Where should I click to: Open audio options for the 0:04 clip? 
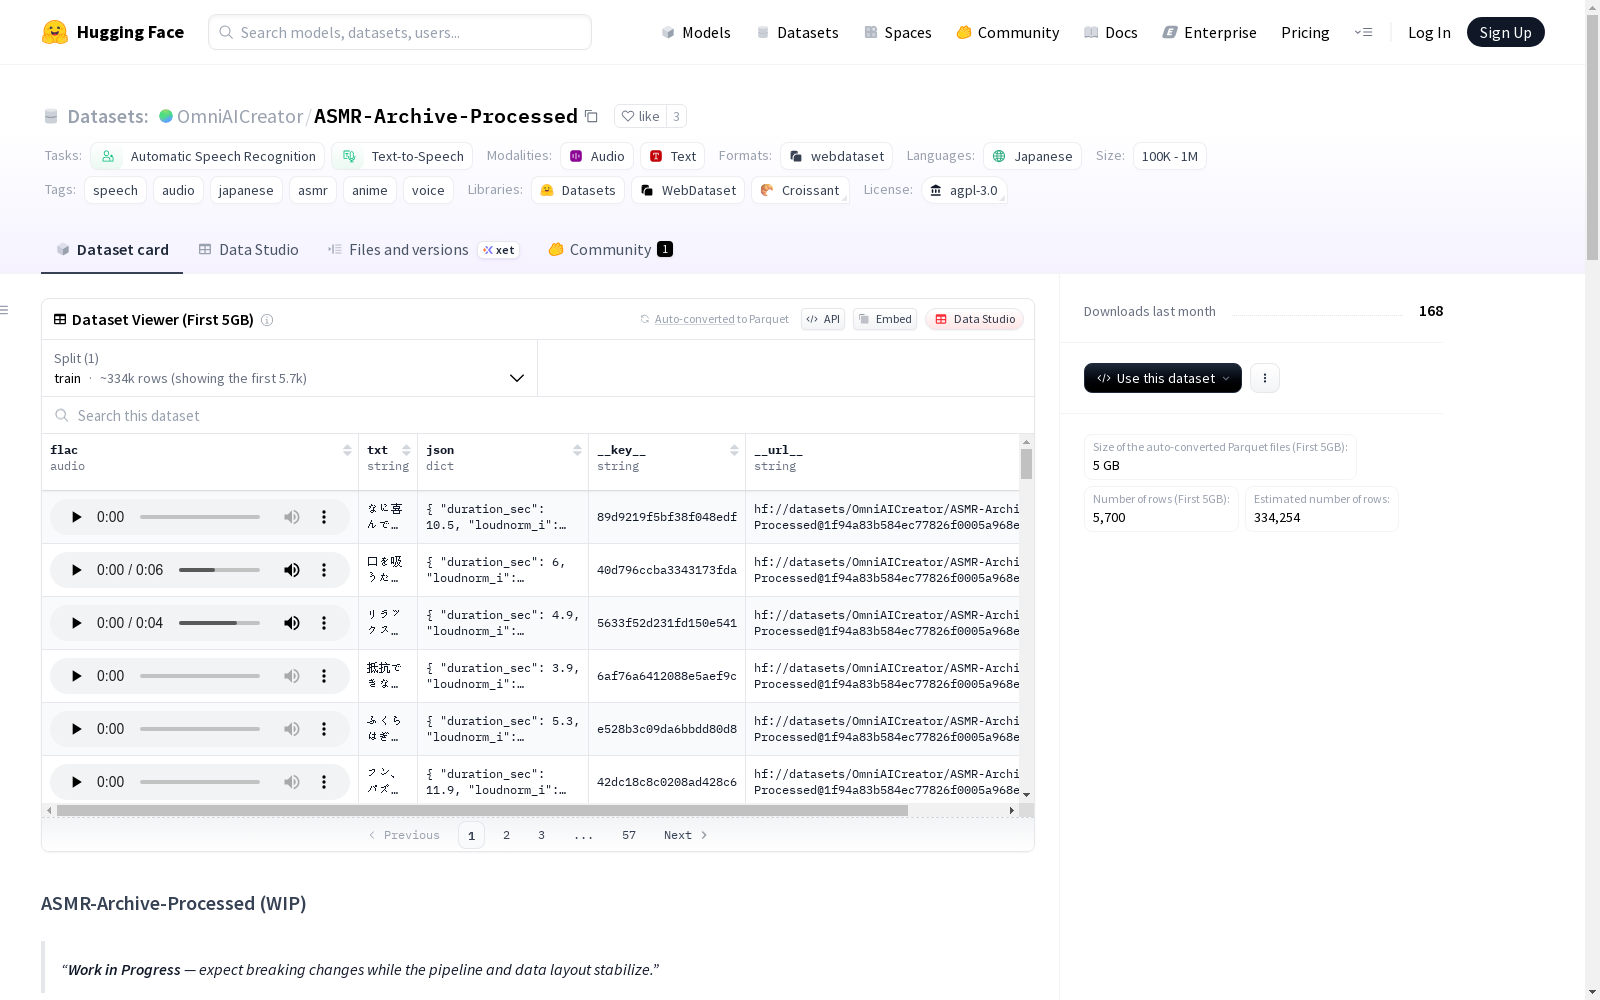point(324,623)
